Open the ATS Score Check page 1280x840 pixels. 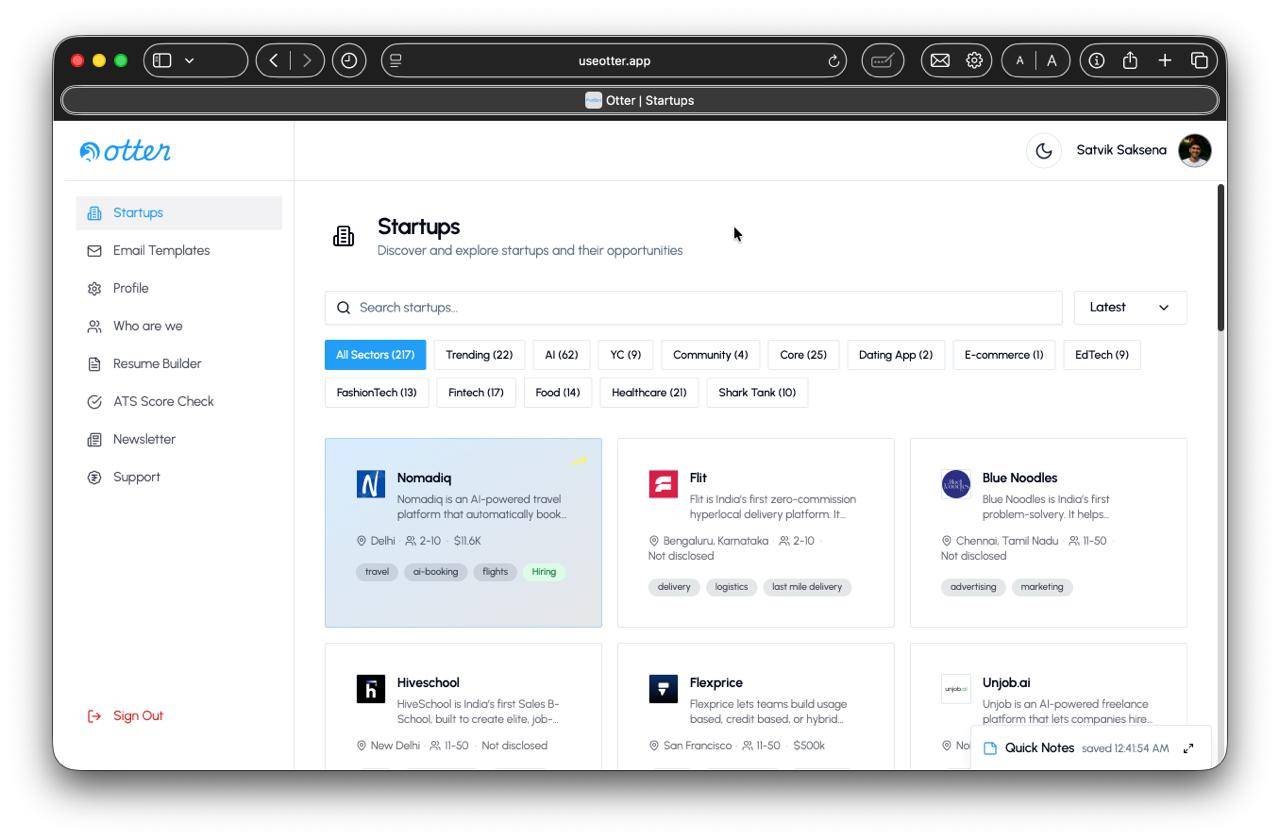(x=163, y=402)
